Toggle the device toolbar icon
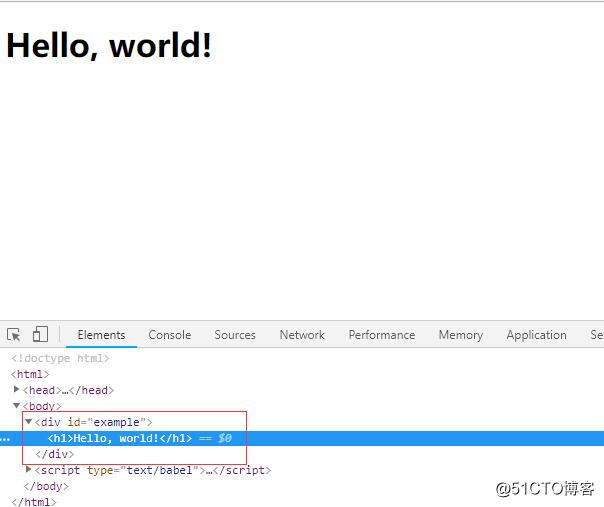This screenshot has width=604, height=507. [40, 334]
